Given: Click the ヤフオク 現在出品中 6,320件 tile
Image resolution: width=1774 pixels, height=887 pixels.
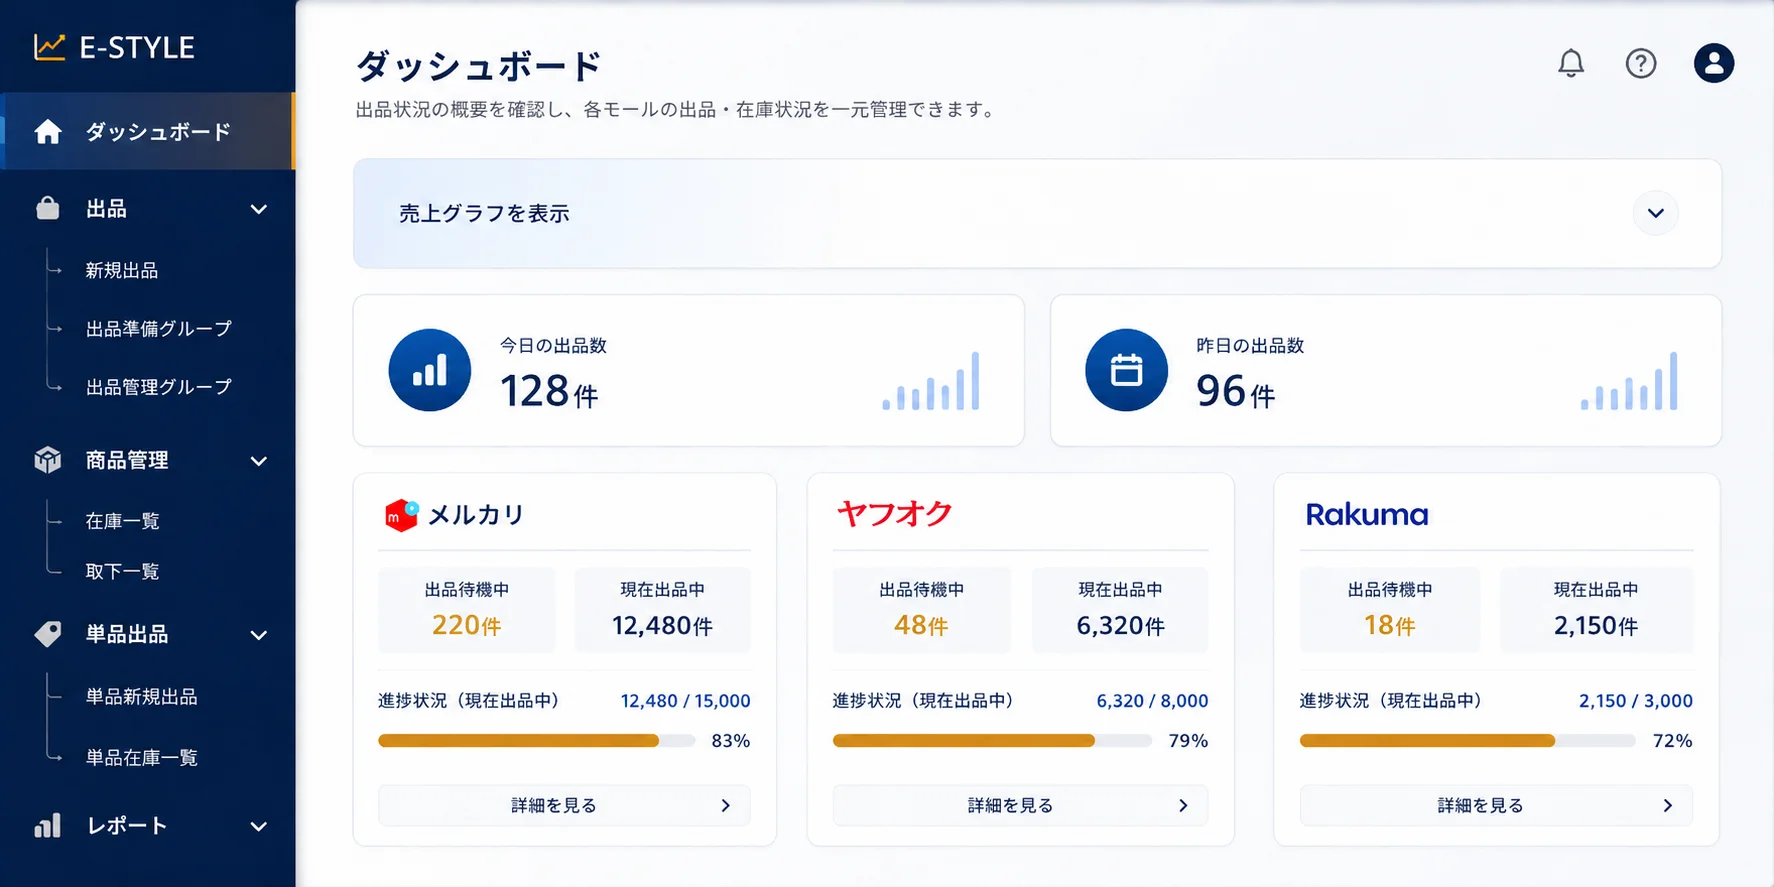Looking at the screenshot, I should point(1120,610).
